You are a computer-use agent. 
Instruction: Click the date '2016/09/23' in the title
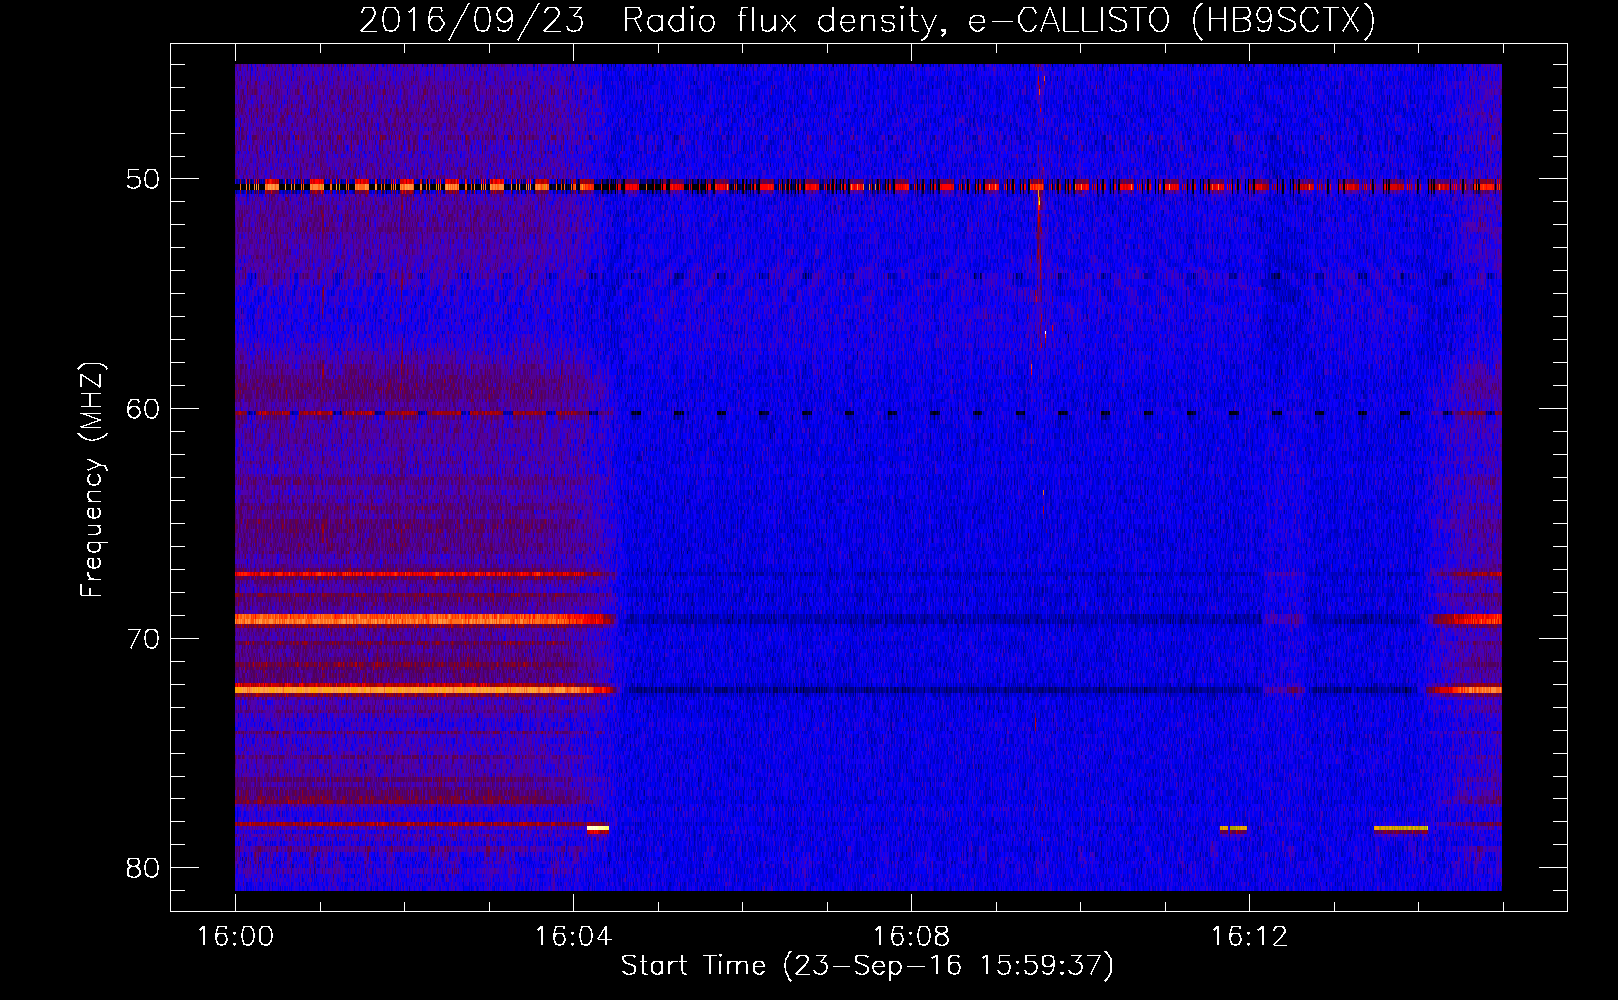471,20
